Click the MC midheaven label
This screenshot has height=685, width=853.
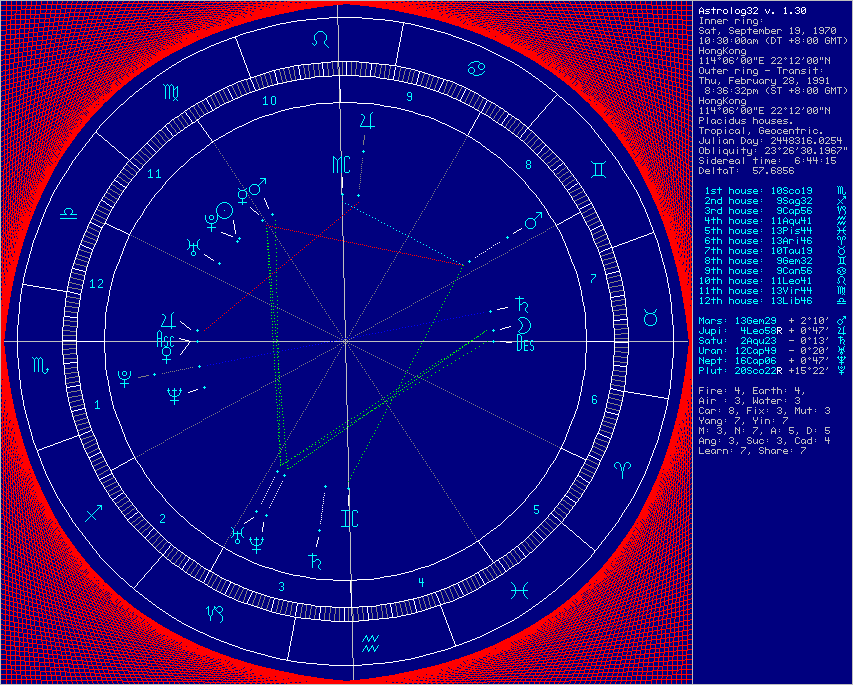[x=340, y=165]
